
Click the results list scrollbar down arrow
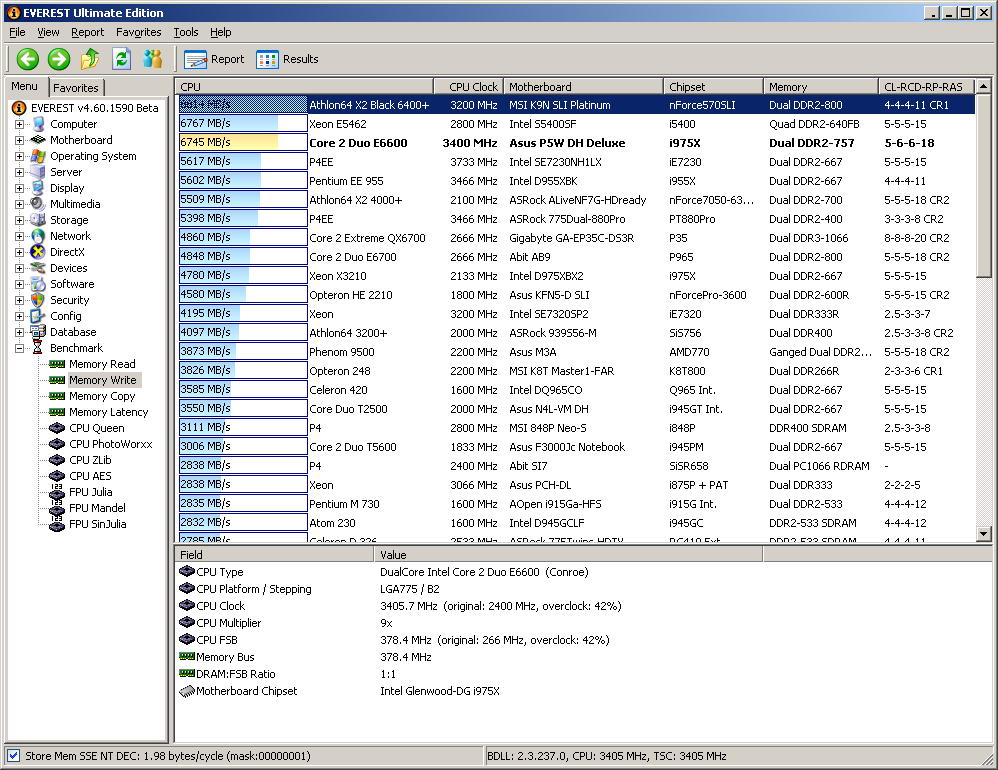(983, 535)
